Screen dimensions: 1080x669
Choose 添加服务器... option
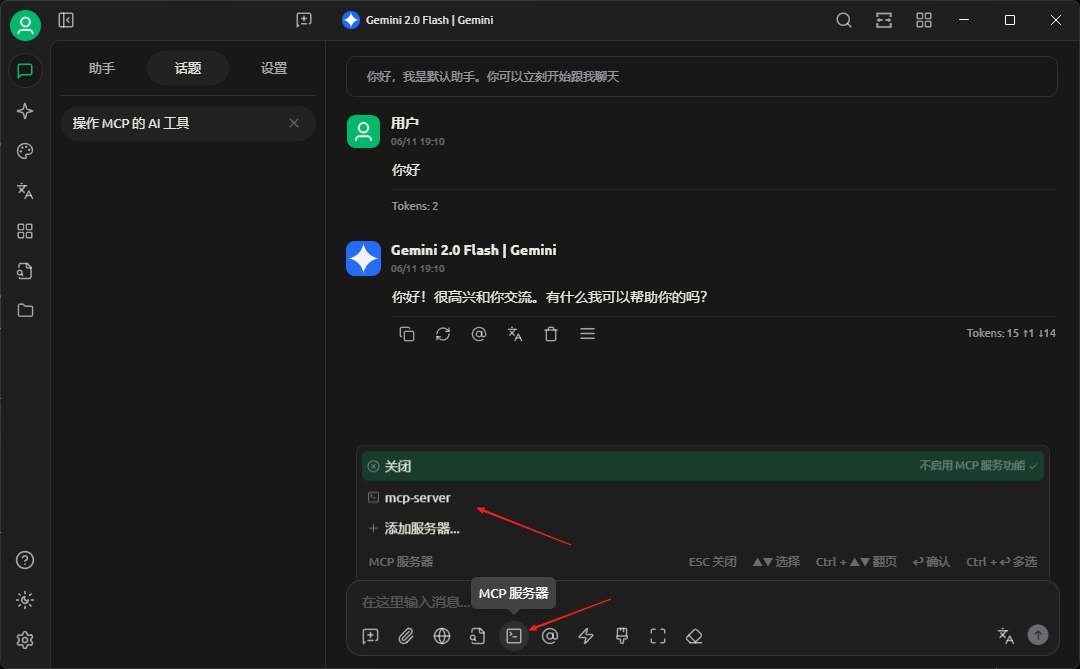[x=703, y=528]
